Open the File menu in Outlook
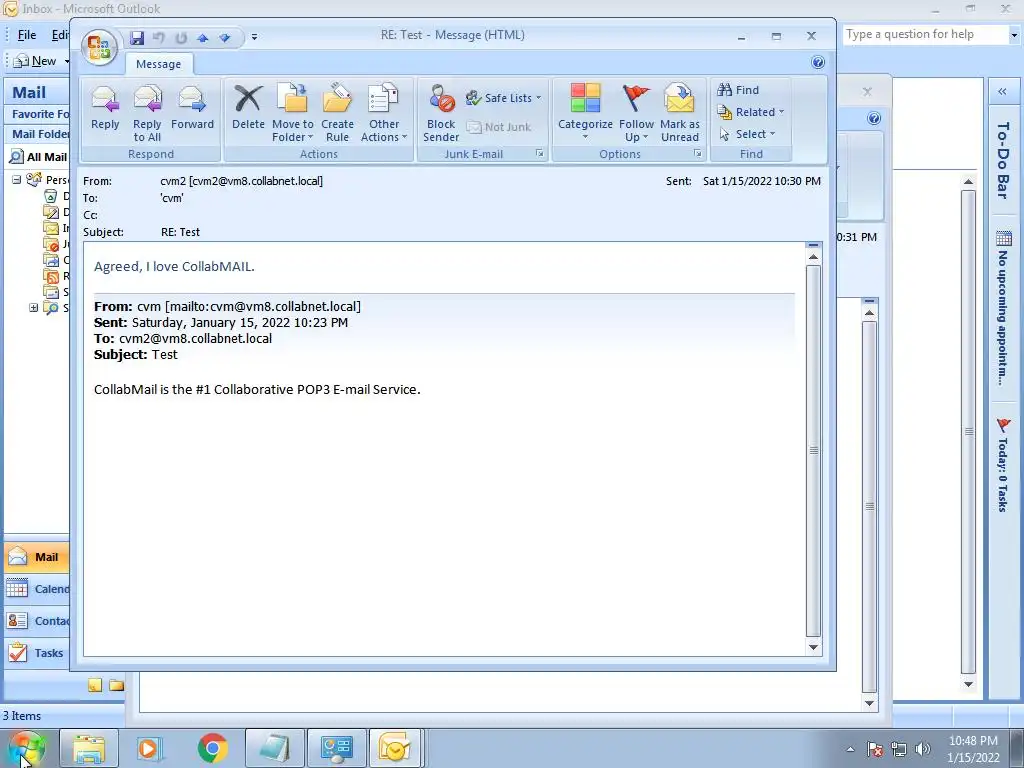The height and width of the screenshot is (768, 1024). [27, 35]
